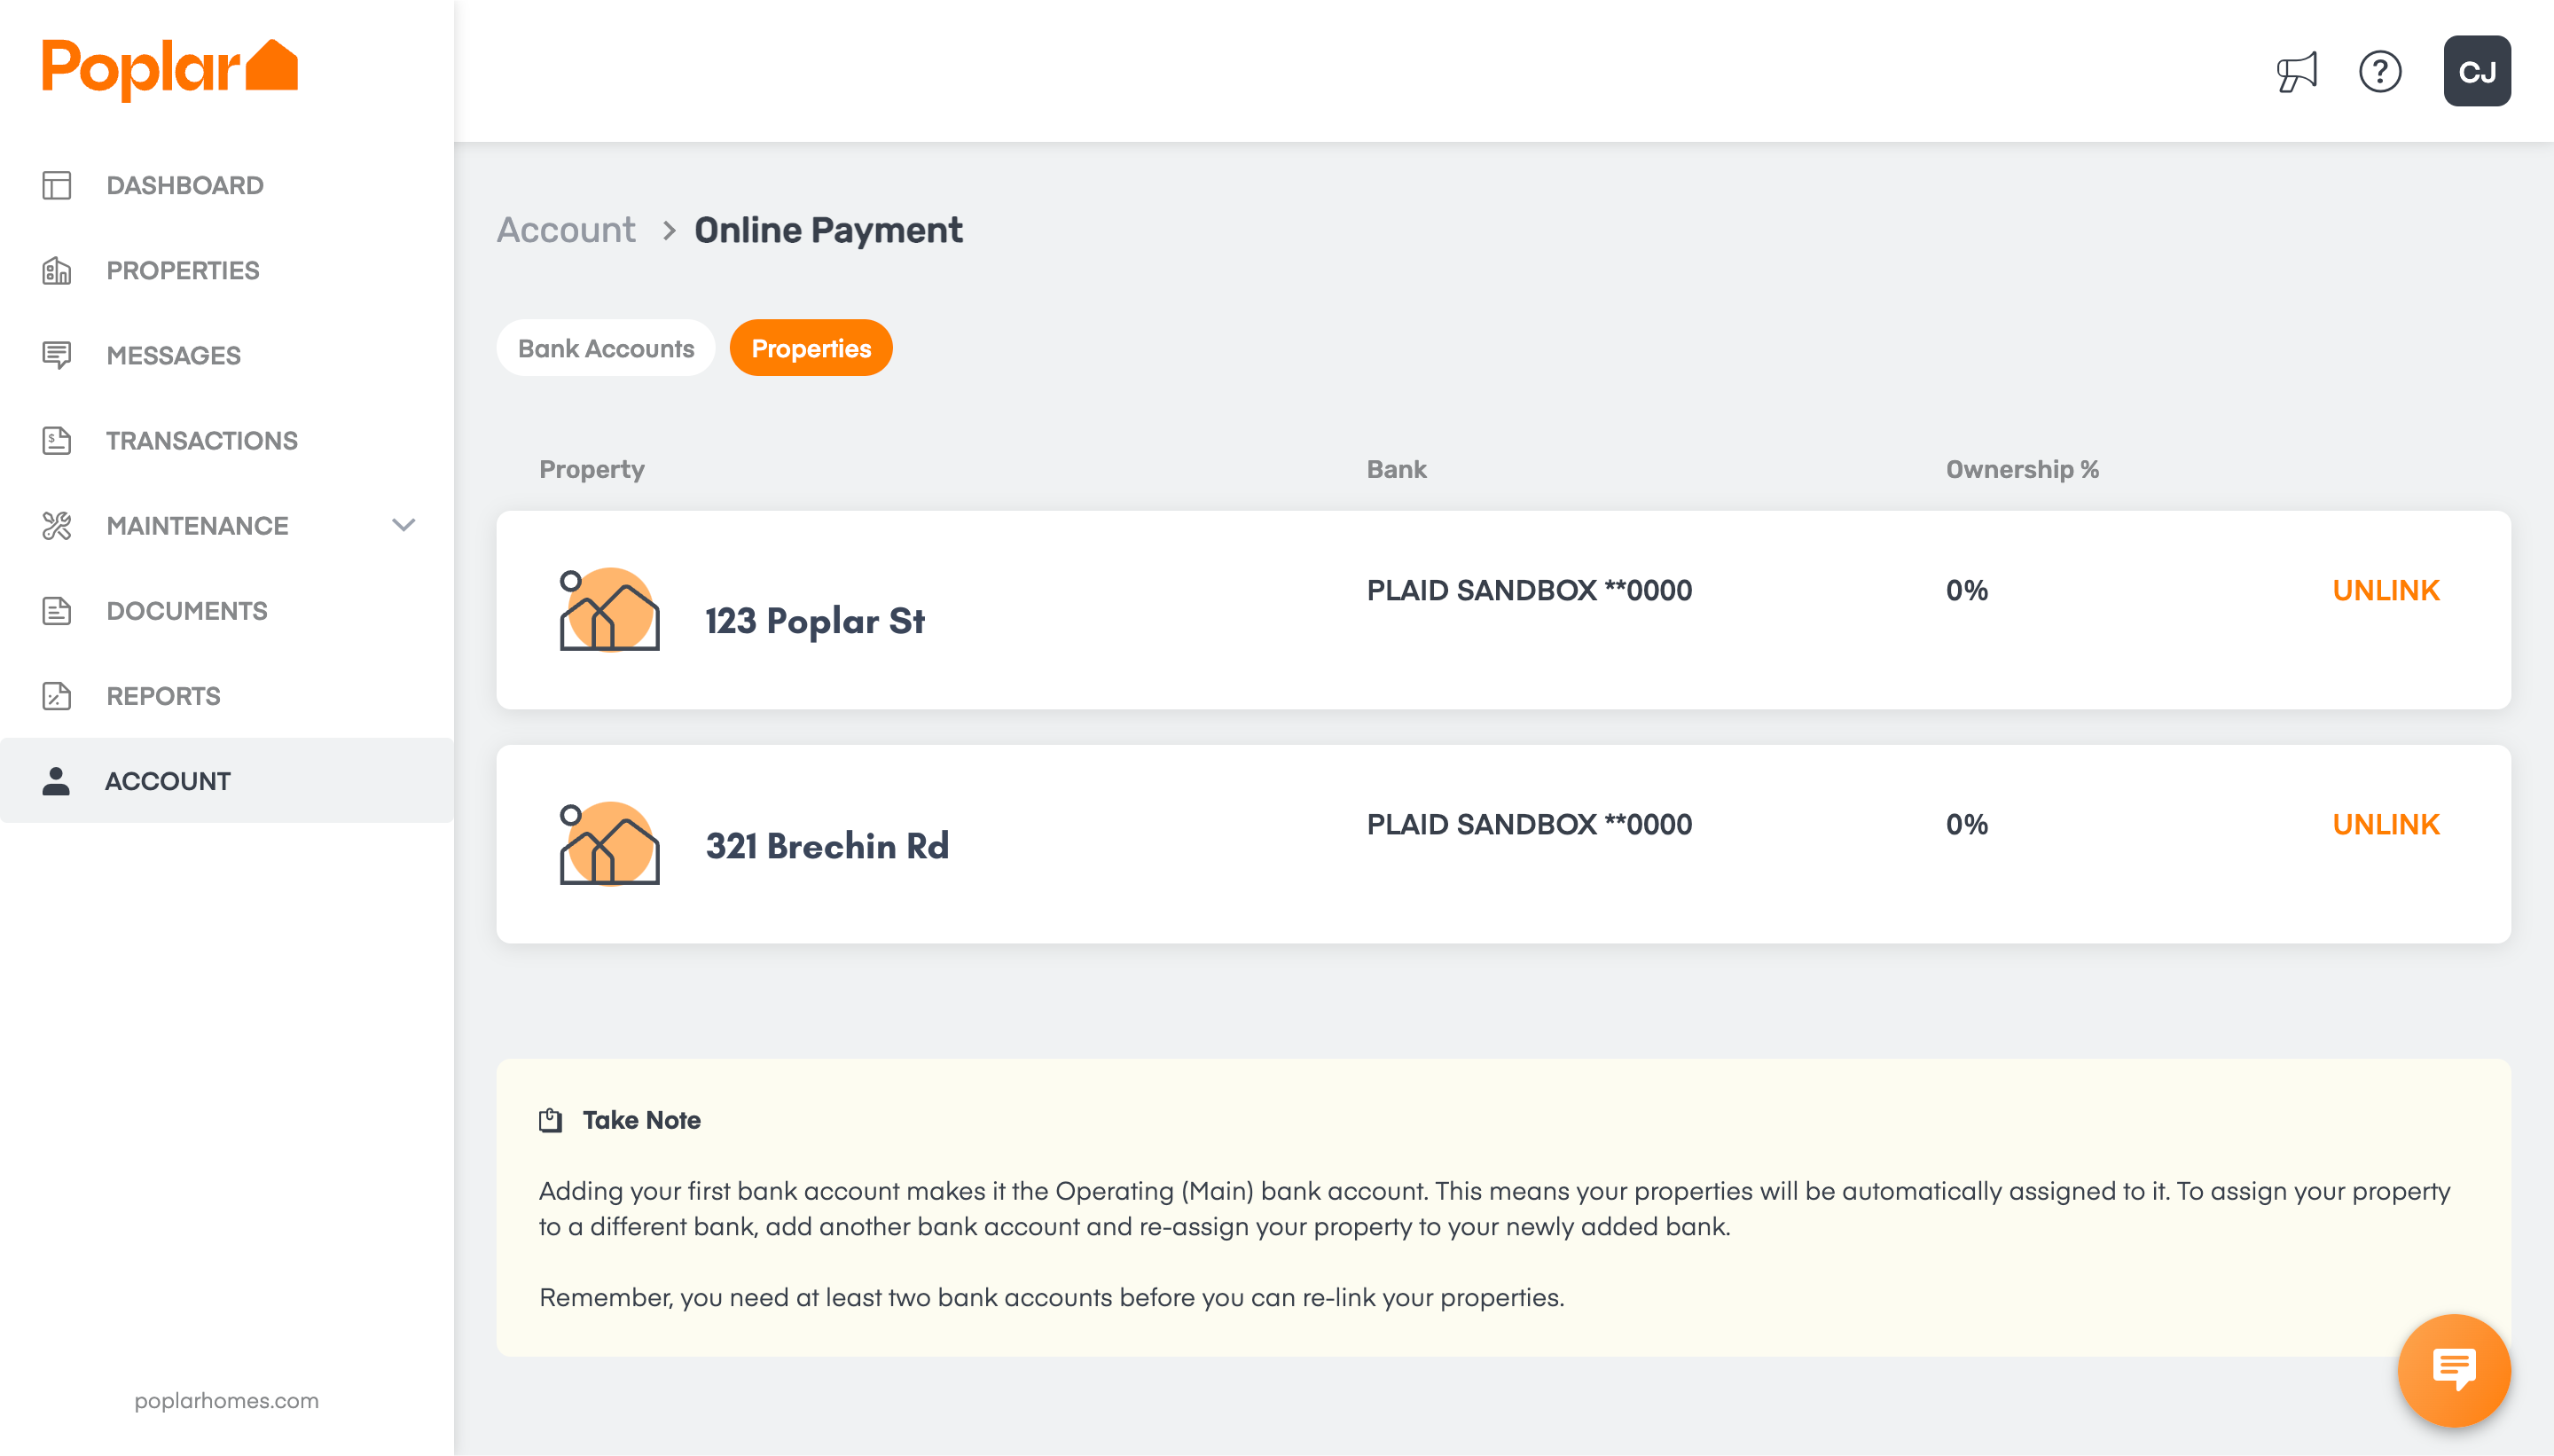Click the Reports chart icon in sidebar

[x=57, y=695]
